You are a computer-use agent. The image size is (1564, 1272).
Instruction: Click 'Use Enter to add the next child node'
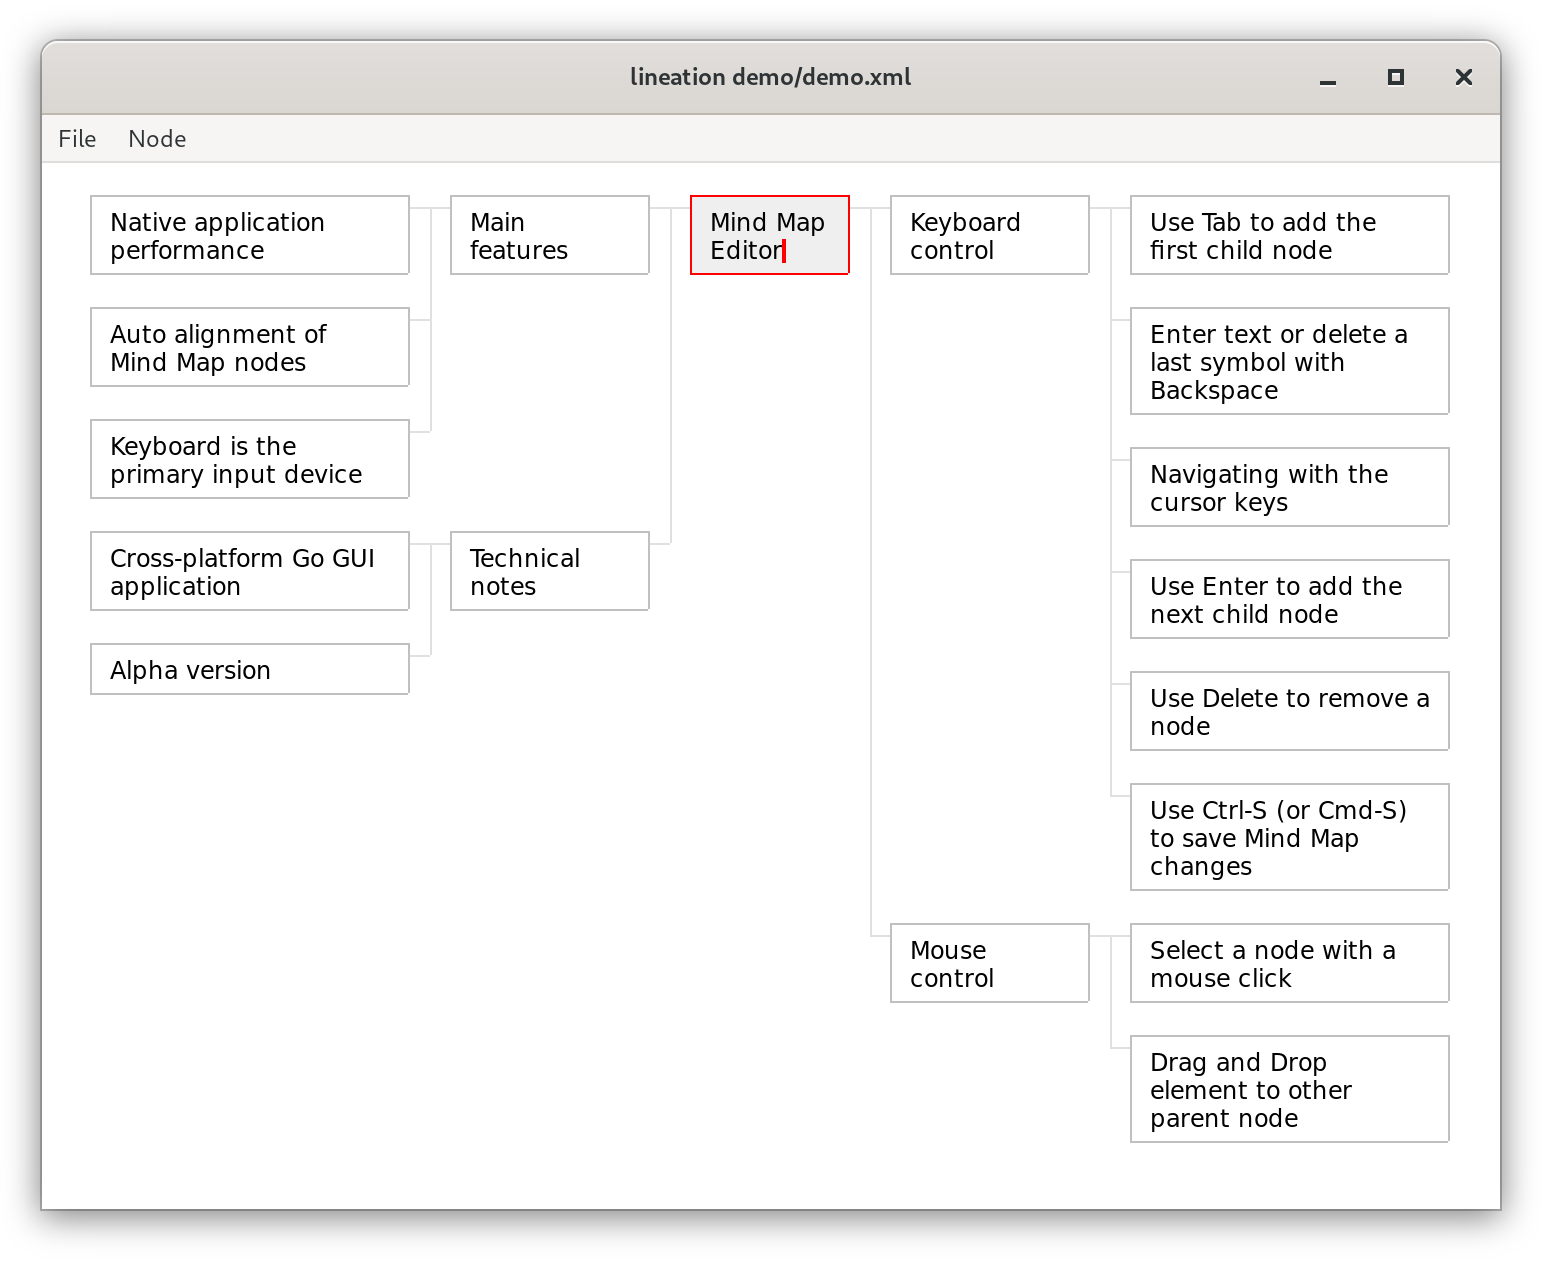(x=1290, y=599)
